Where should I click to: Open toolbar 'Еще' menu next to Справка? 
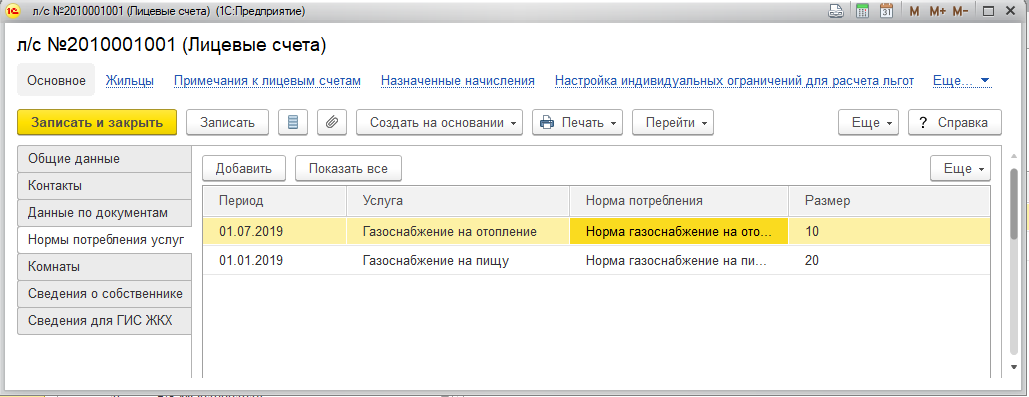[868, 122]
